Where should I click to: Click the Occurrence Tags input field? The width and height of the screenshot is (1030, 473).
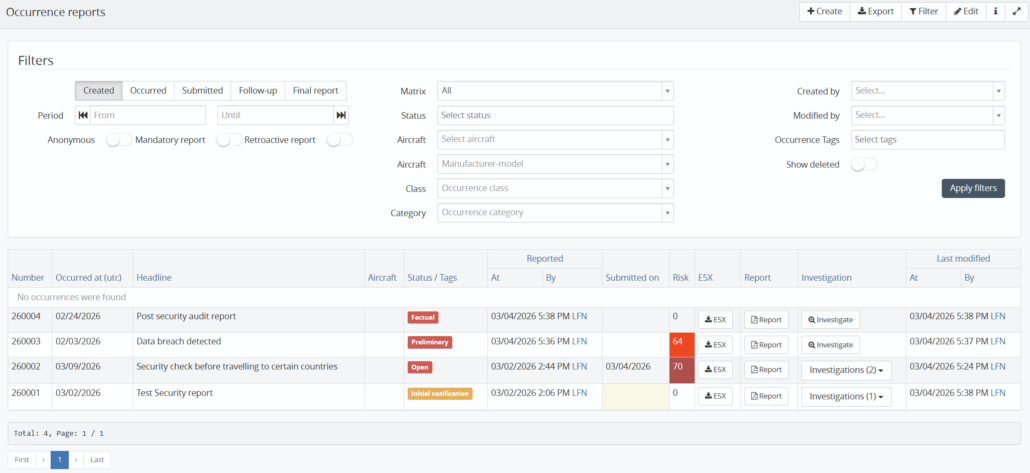click(x=927, y=140)
